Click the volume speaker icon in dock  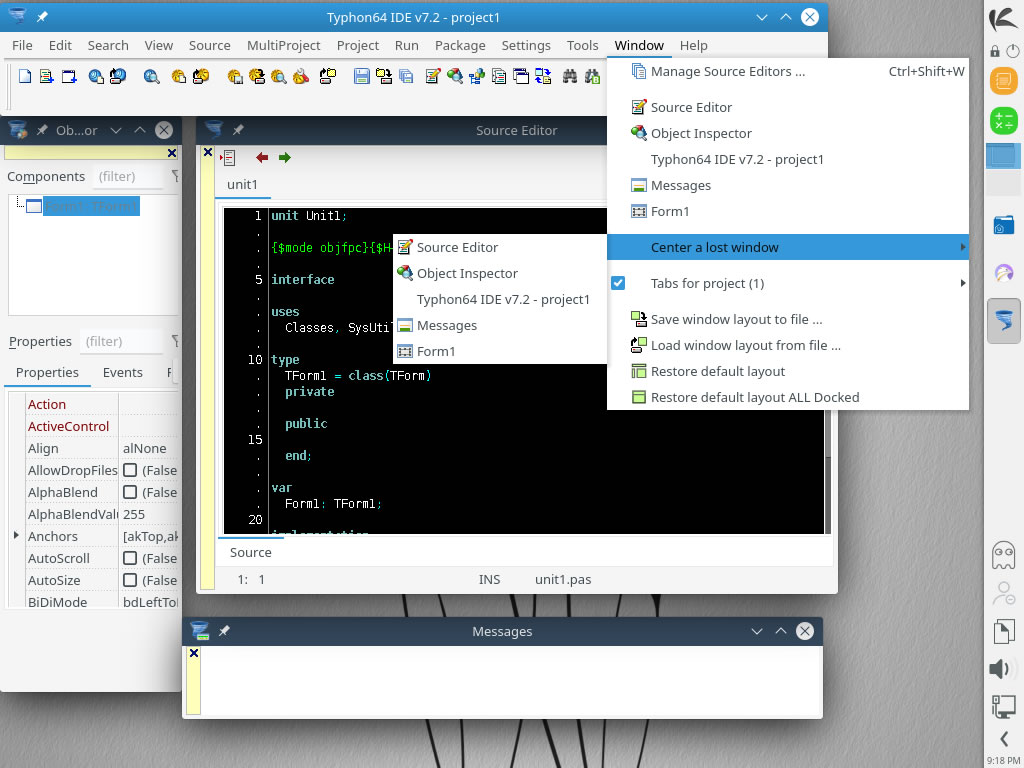[x=1000, y=669]
